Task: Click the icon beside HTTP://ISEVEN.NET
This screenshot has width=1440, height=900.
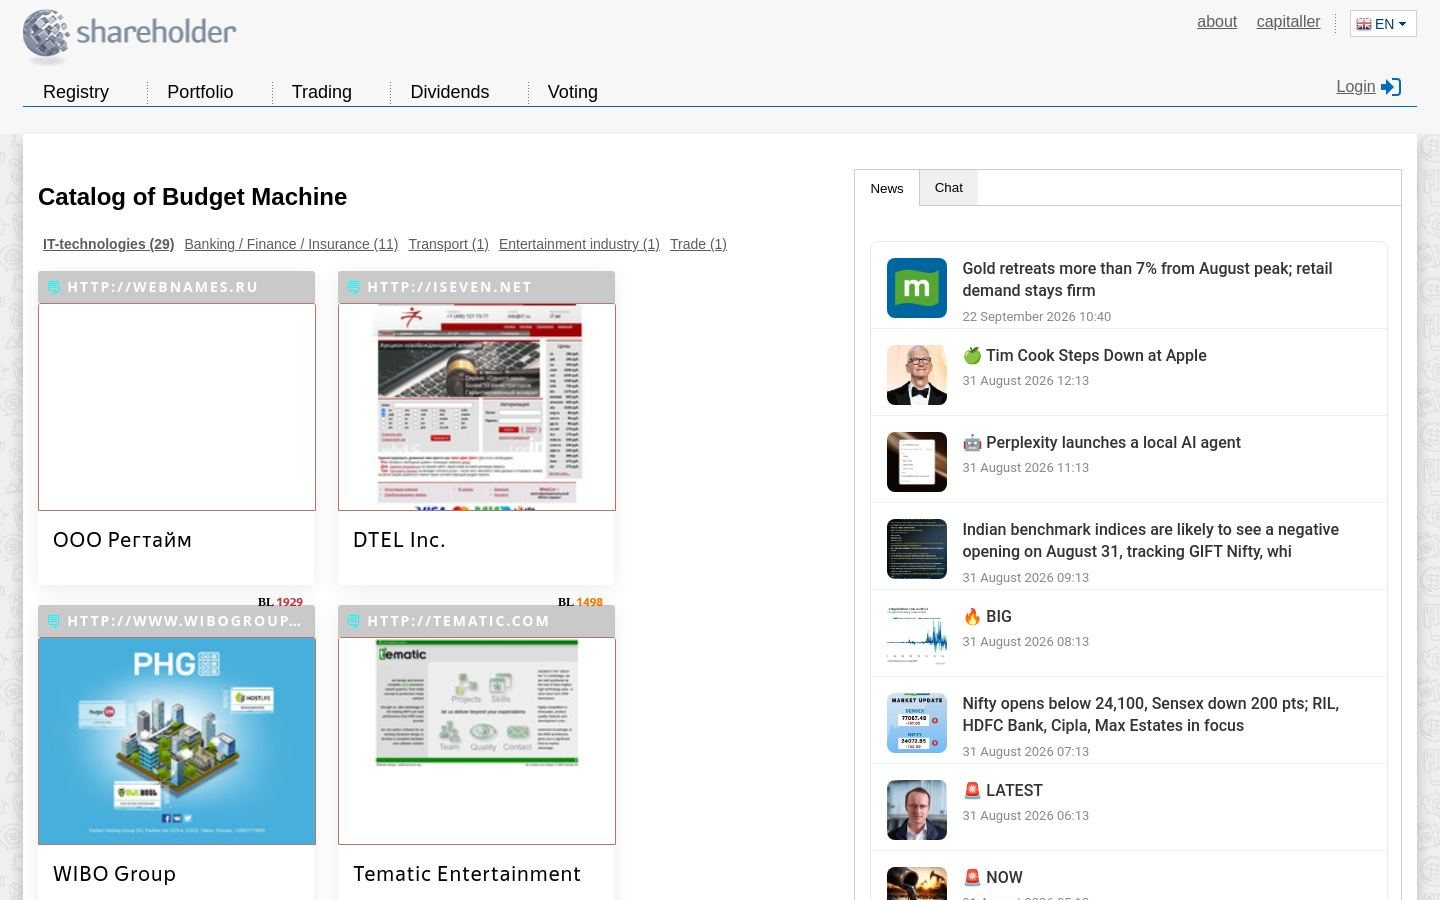Action: click(x=353, y=287)
